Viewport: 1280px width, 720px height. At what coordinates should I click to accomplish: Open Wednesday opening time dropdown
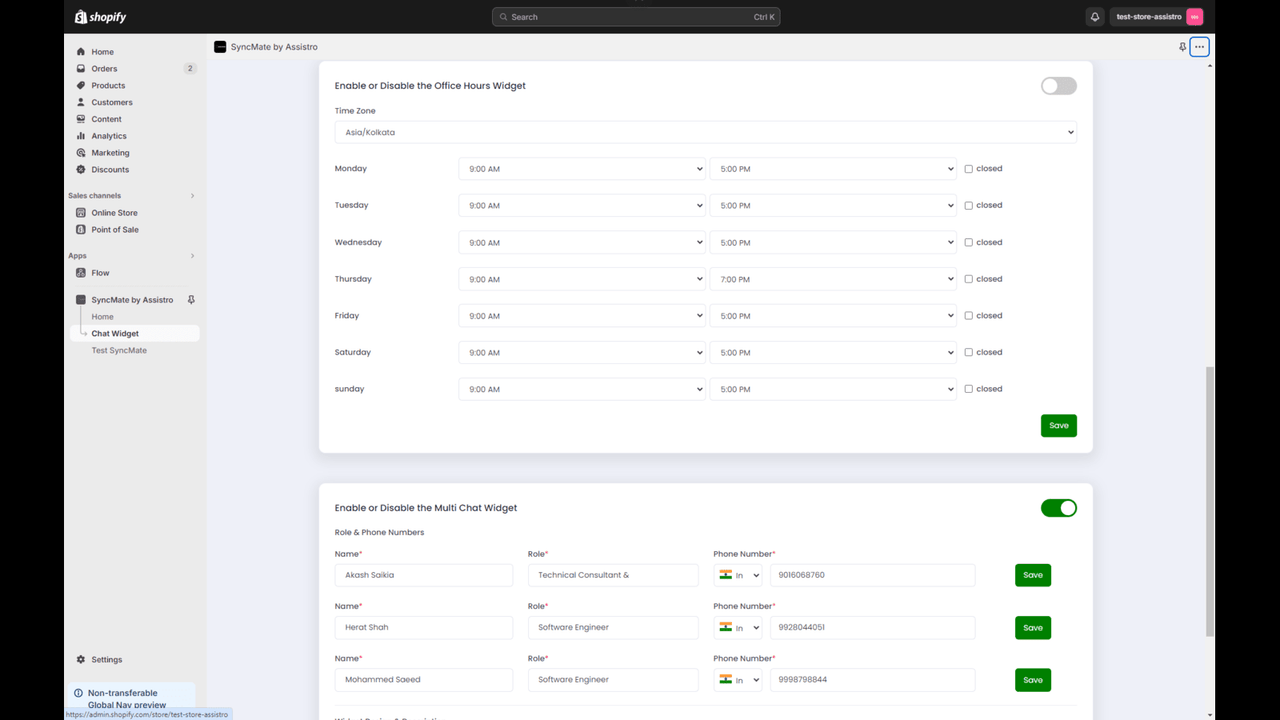click(582, 242)
